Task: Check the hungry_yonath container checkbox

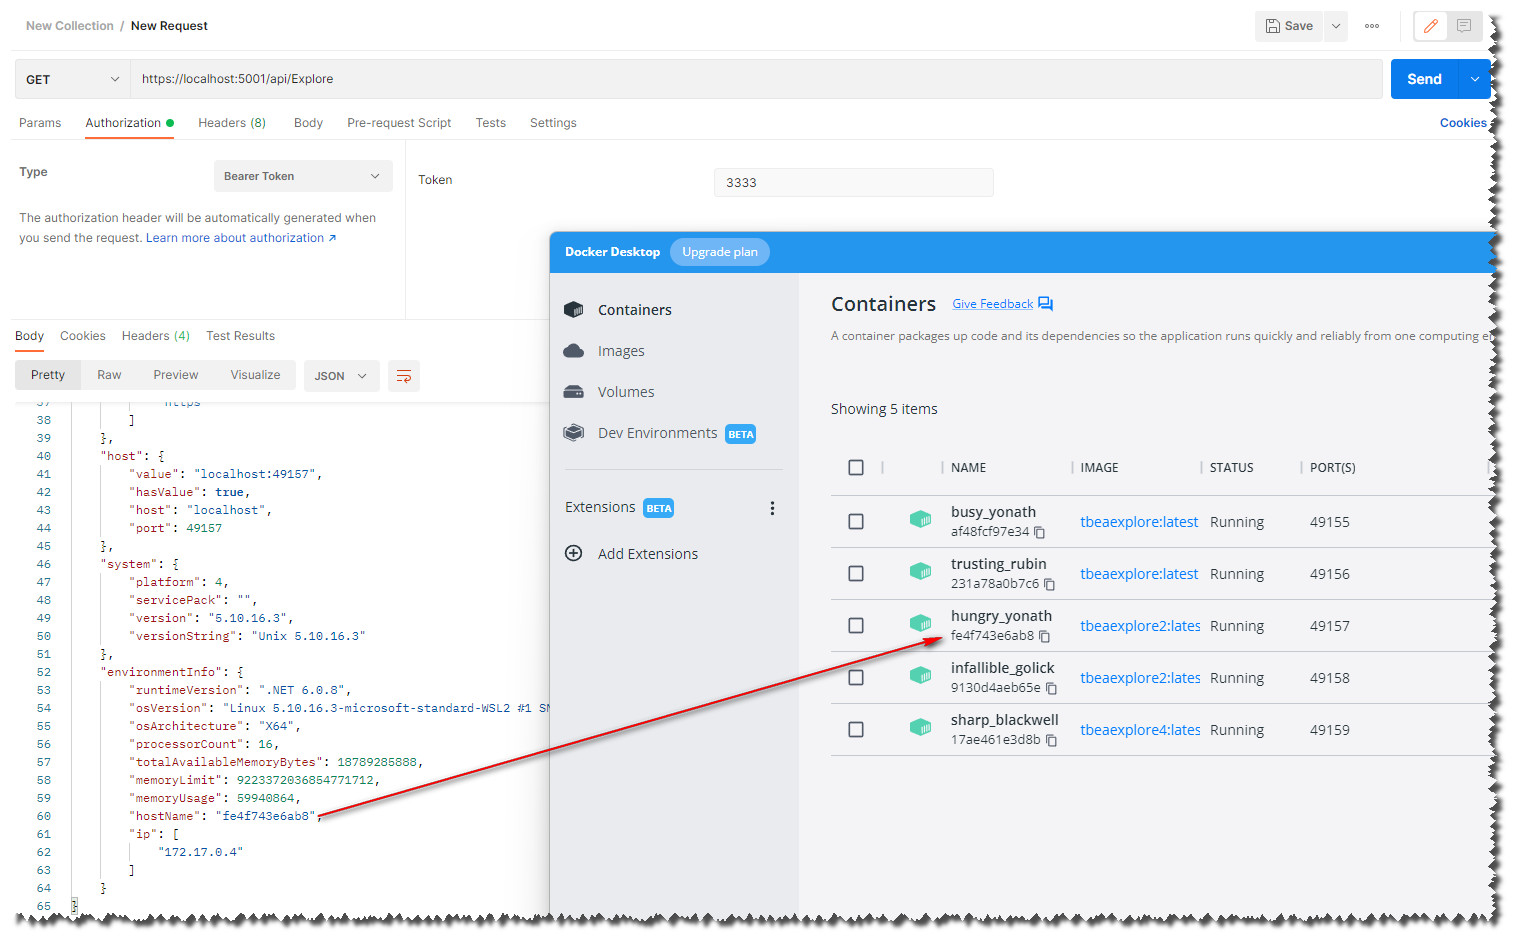Action: (856, 626)
